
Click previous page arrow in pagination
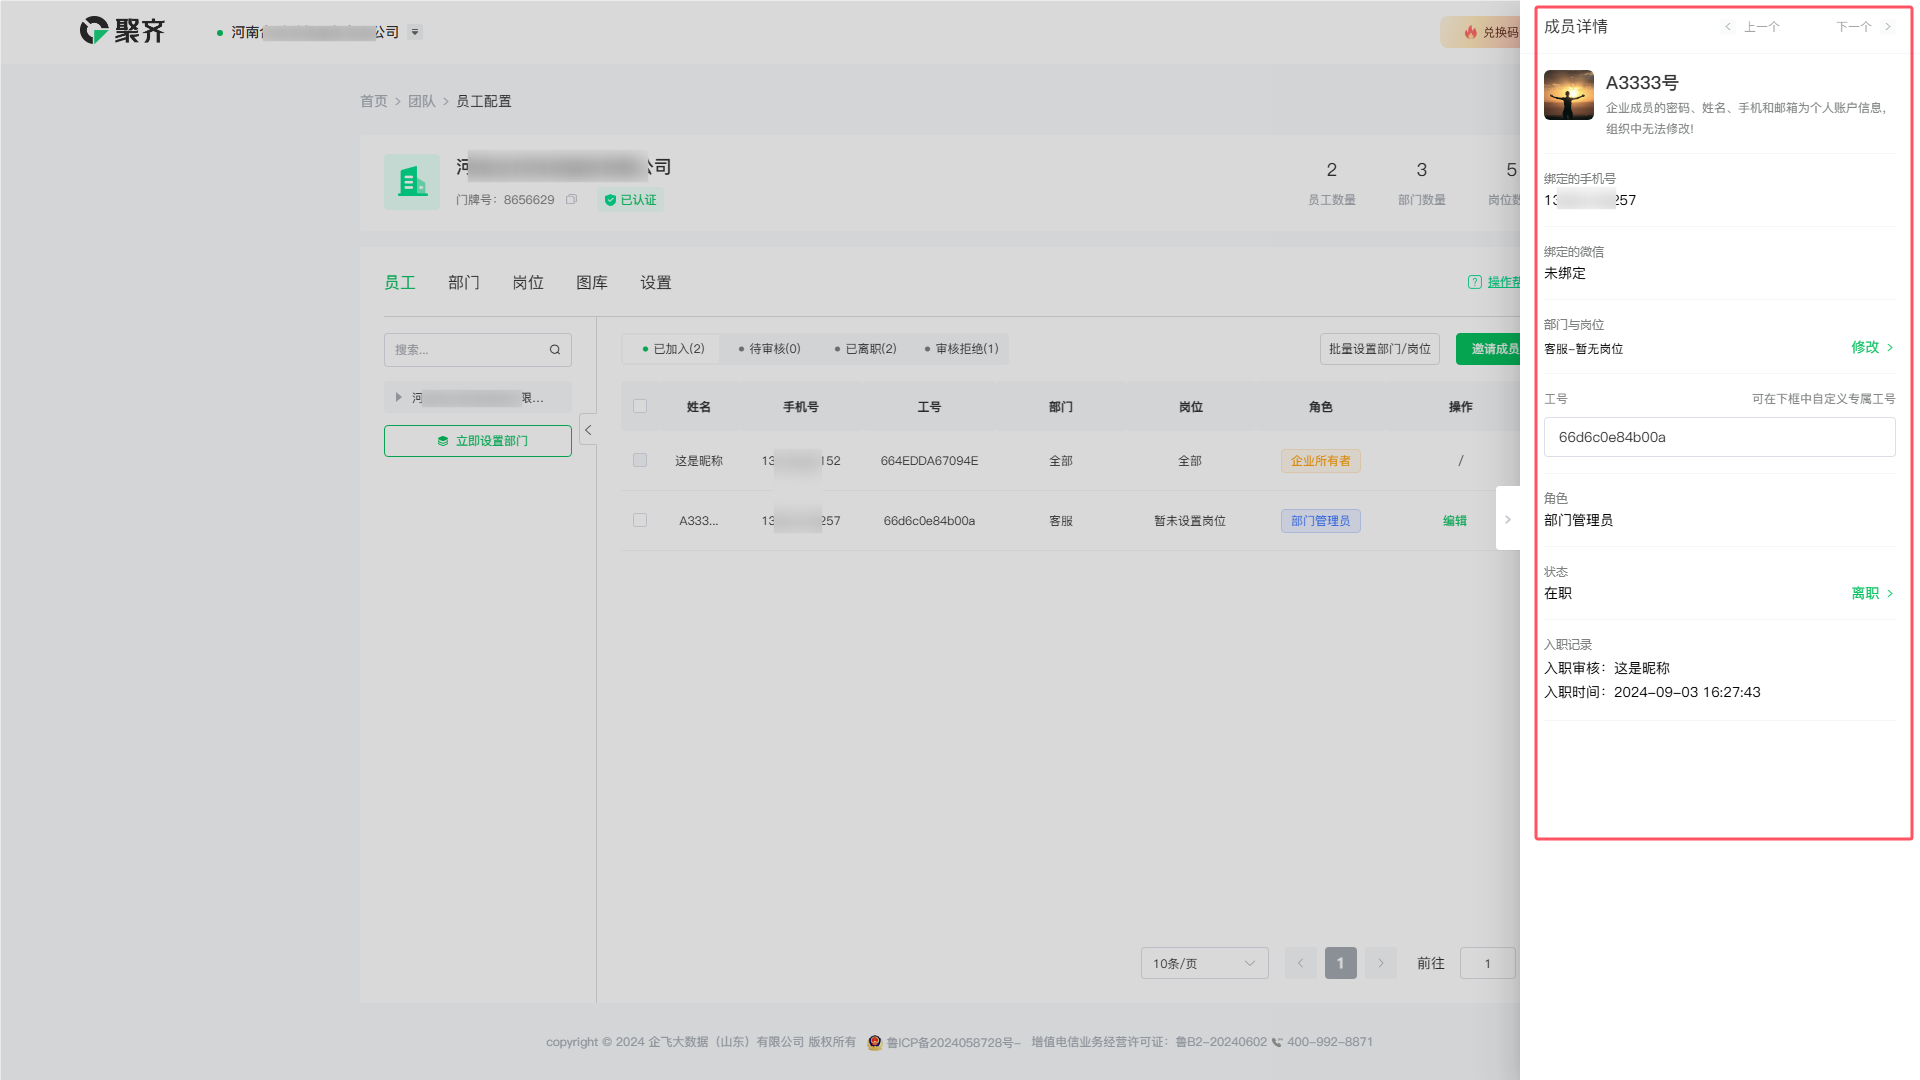point(1301,963)
